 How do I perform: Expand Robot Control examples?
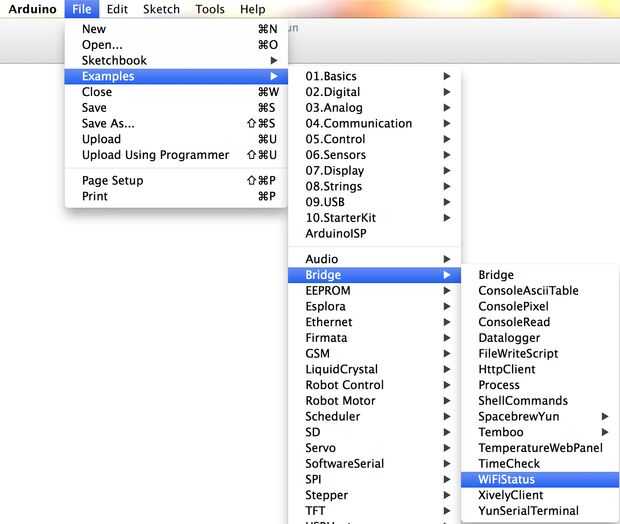(374, 385)
